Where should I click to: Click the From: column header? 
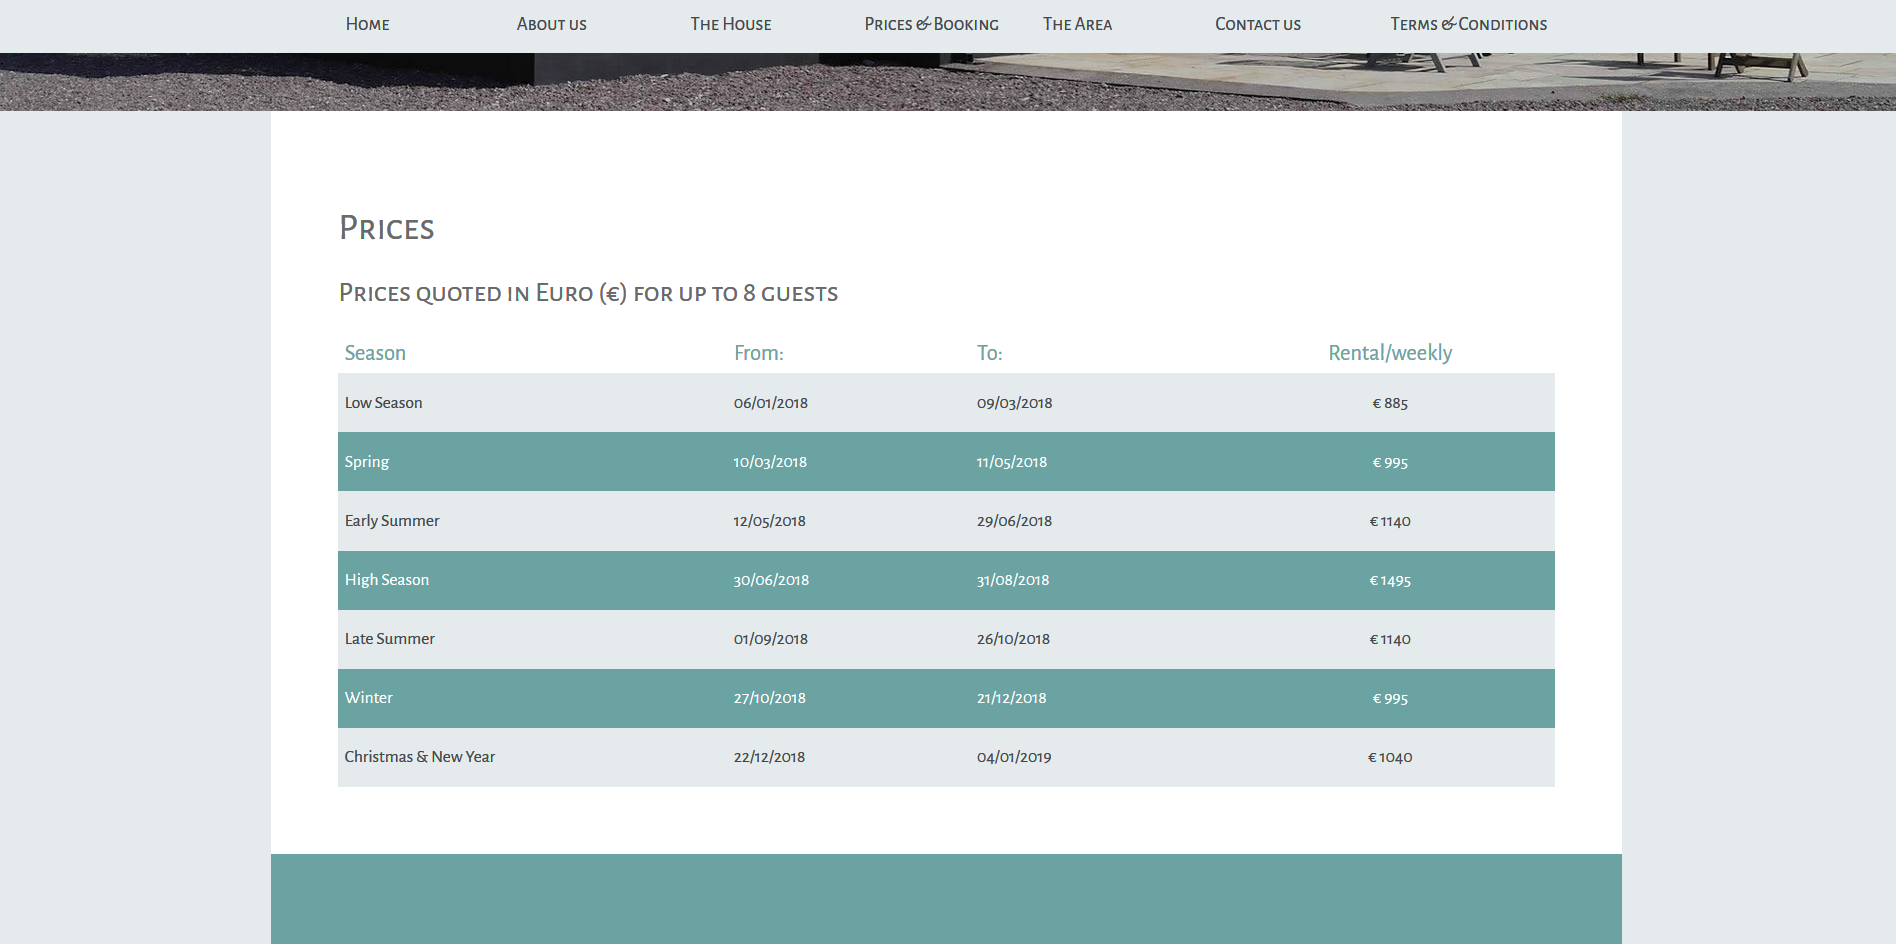758,353
